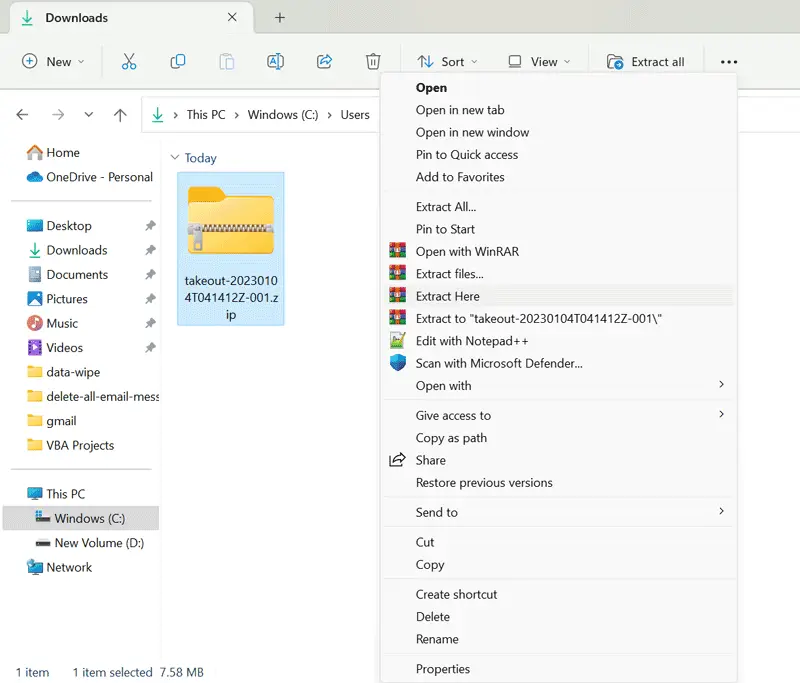Click the Back arrow navigation icon
This screenshot has width=800, height=683.
click(23, 115)
